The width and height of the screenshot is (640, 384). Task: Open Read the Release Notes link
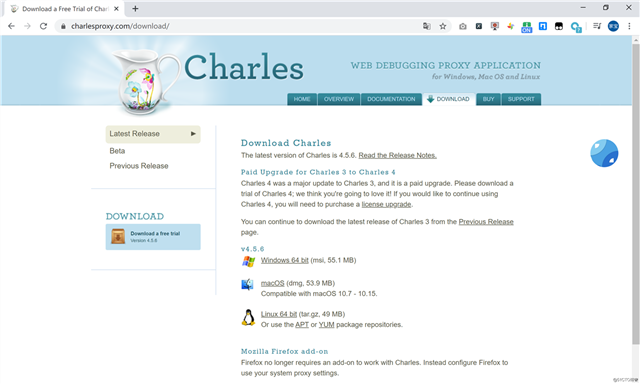pyautogui.click(x=398, y=155)
